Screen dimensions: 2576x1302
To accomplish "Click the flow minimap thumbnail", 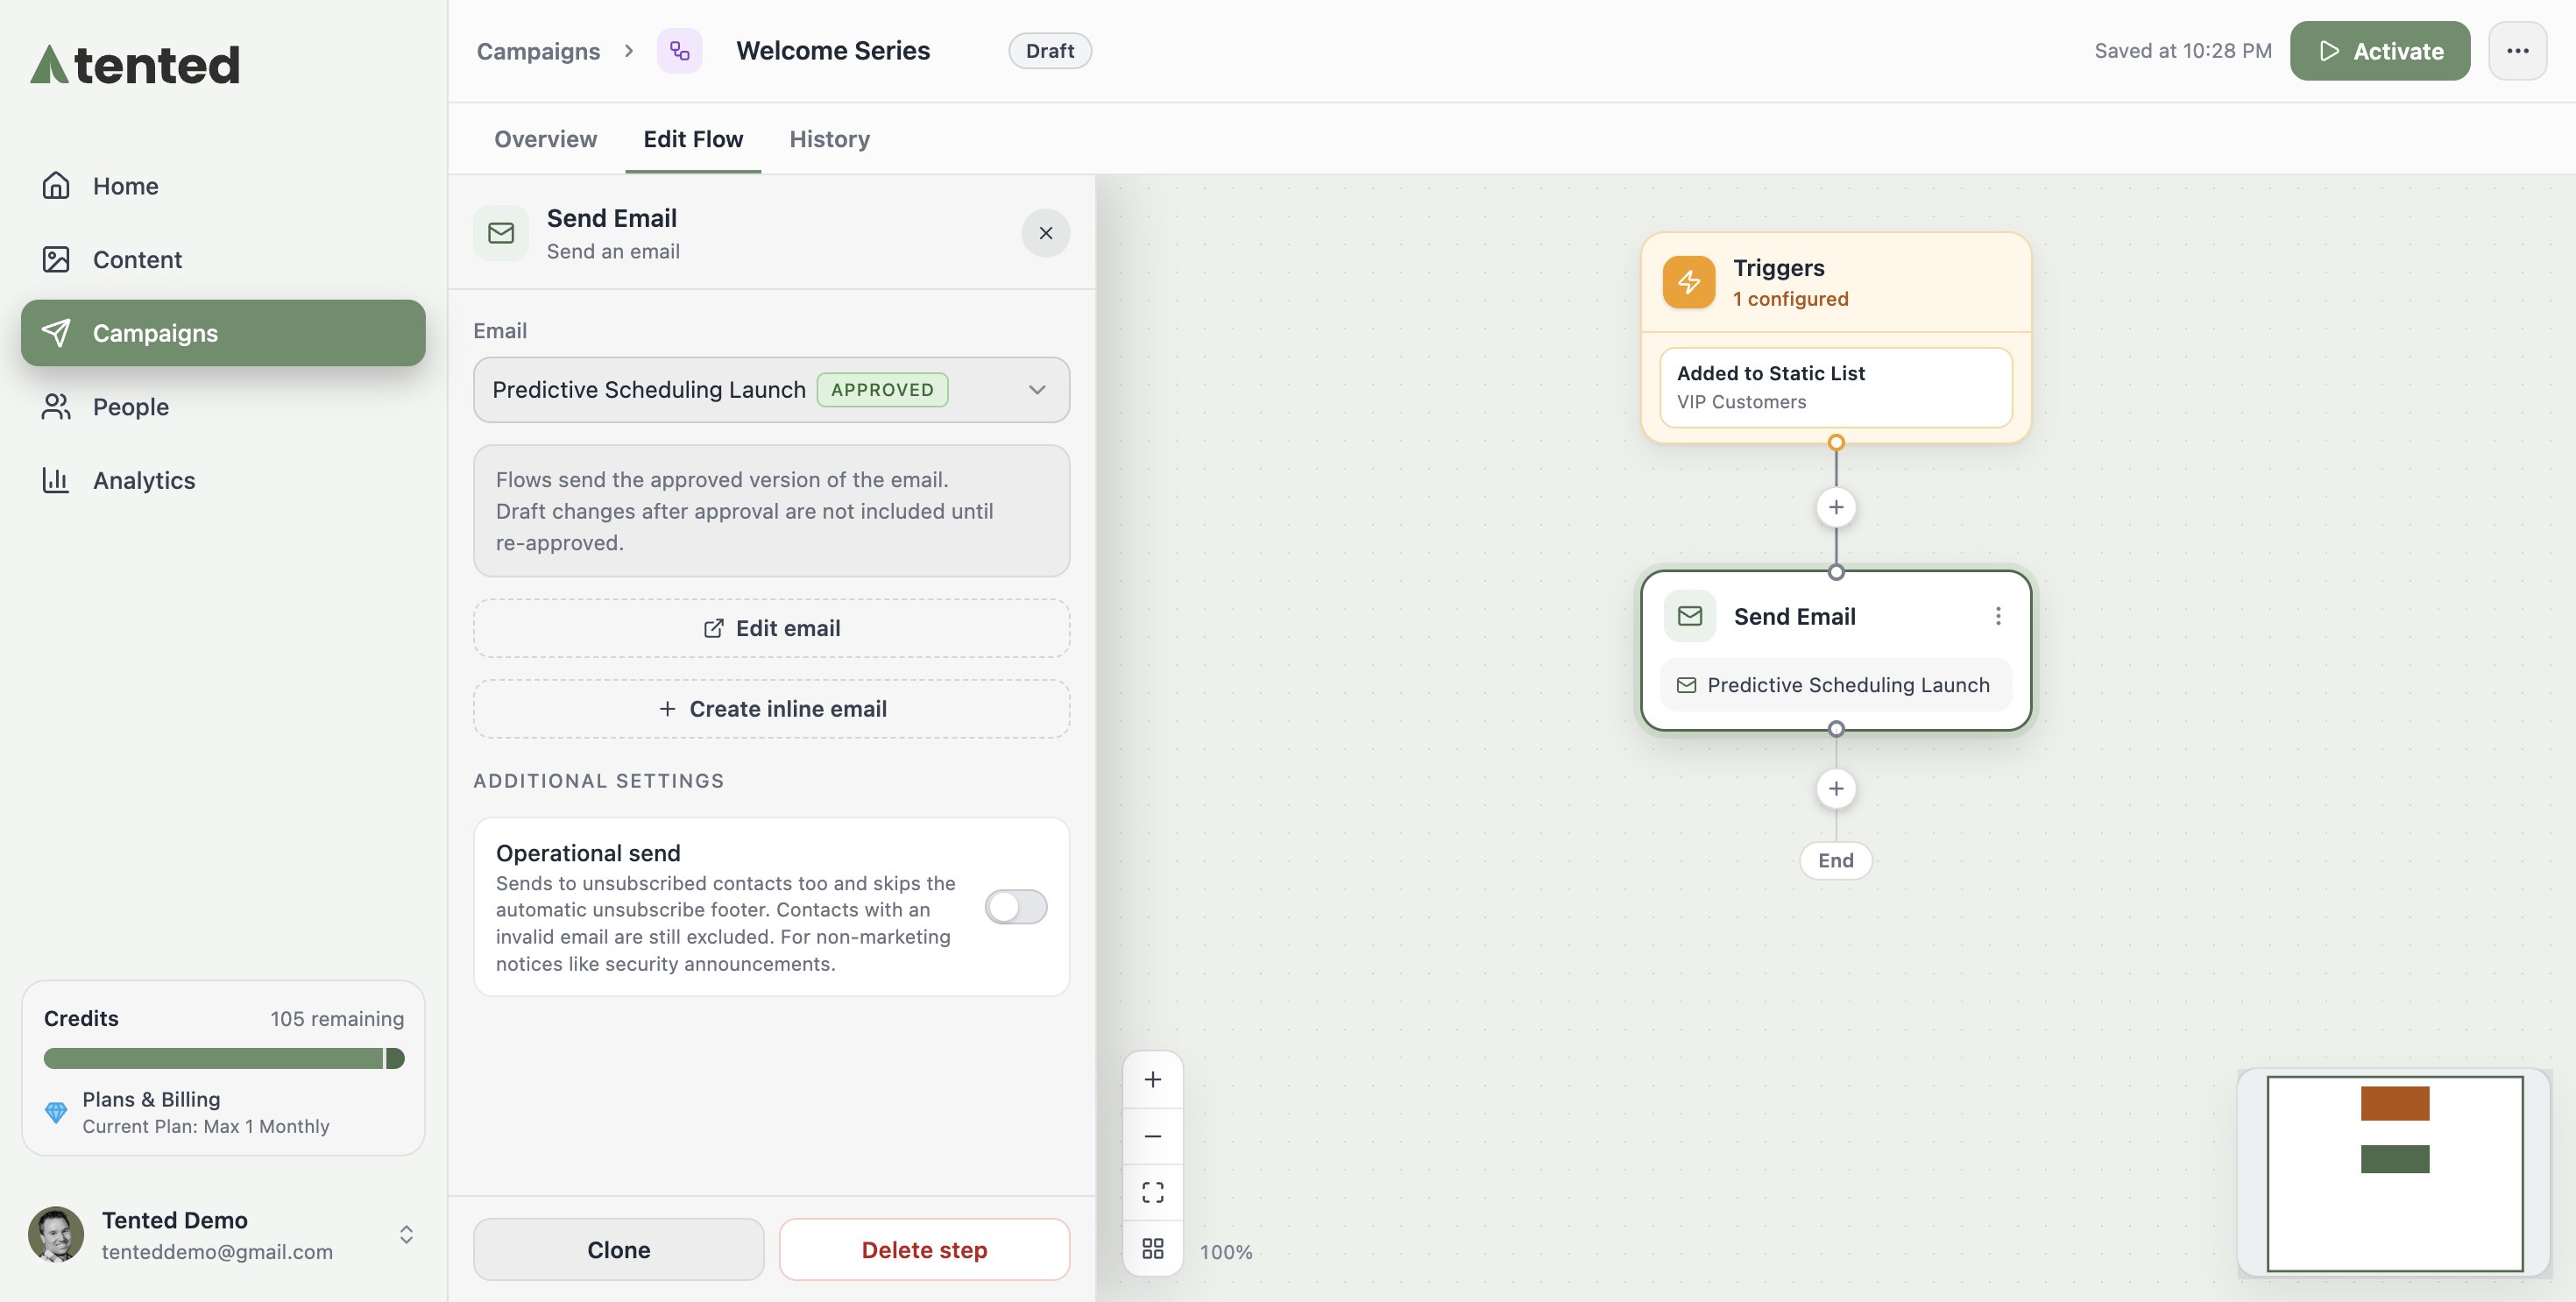I will pyautogui.click(x=2393, y=1172).
